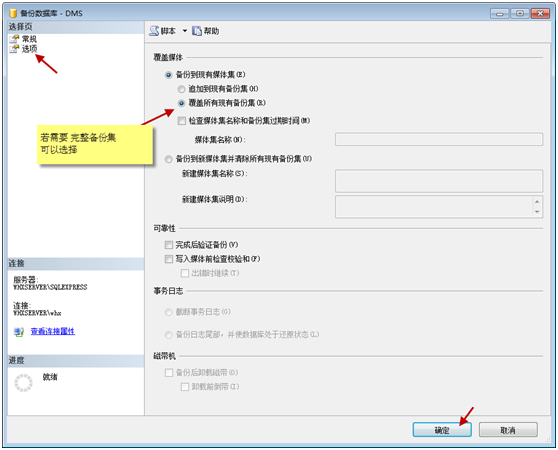Click the database icon in title bar
Image resolution: width=558 pixels, height=450 pixels.
[x=13, y=13]
